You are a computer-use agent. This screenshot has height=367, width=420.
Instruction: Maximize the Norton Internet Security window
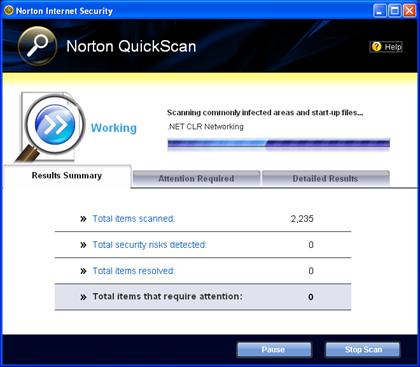point(395,11)
